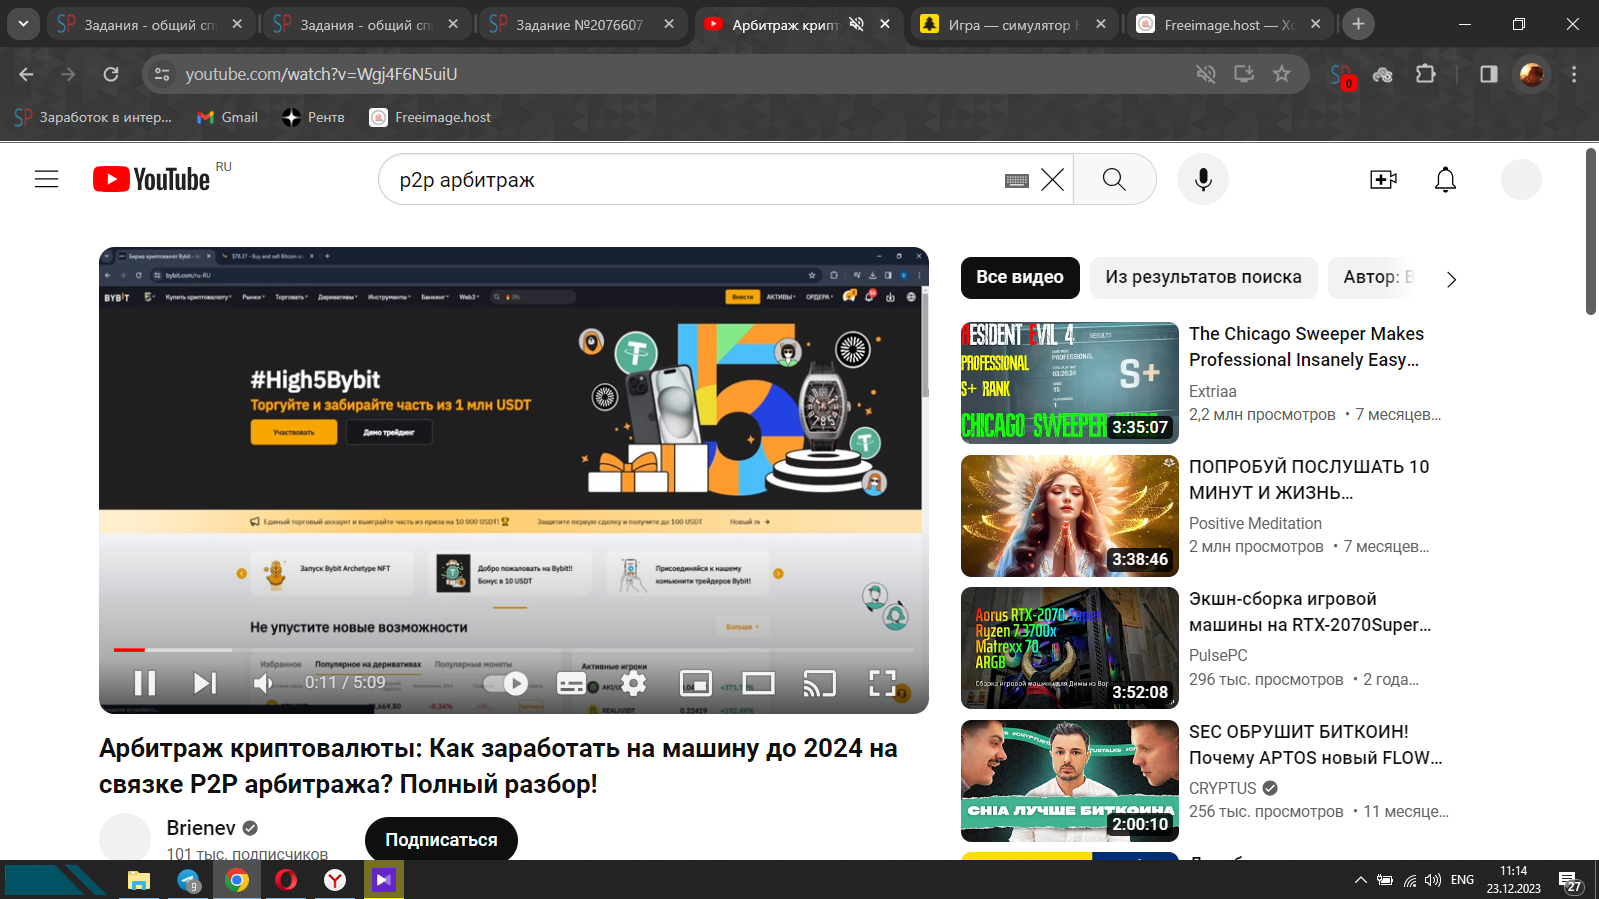Open the Chrome three-dot menu
The height and width of the screenshot is (899, 1599).
point(1574,74)
